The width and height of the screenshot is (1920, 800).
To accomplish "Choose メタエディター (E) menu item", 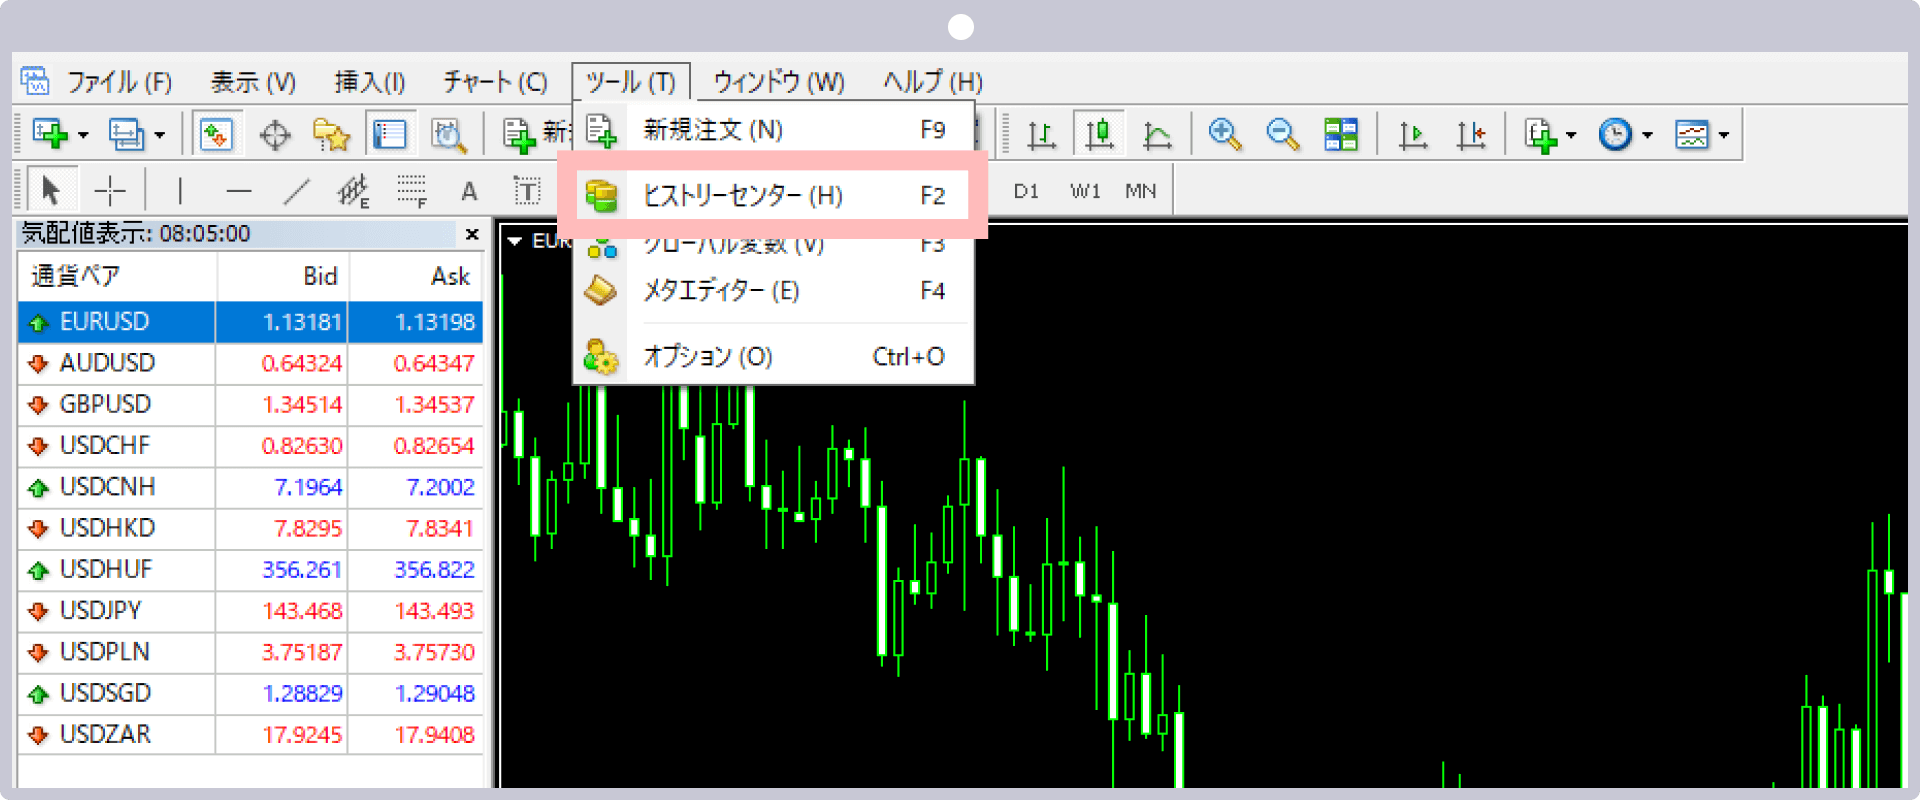I will click(x=773, y=291).
